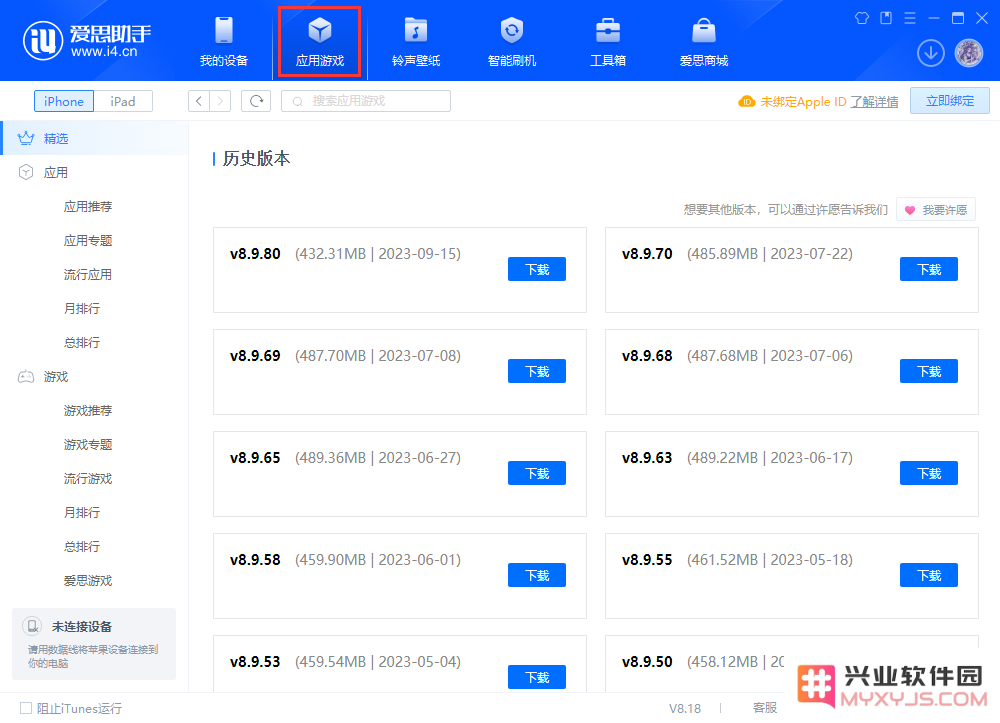
Task: Click the refresh page icon
Action: pos(256,101)
